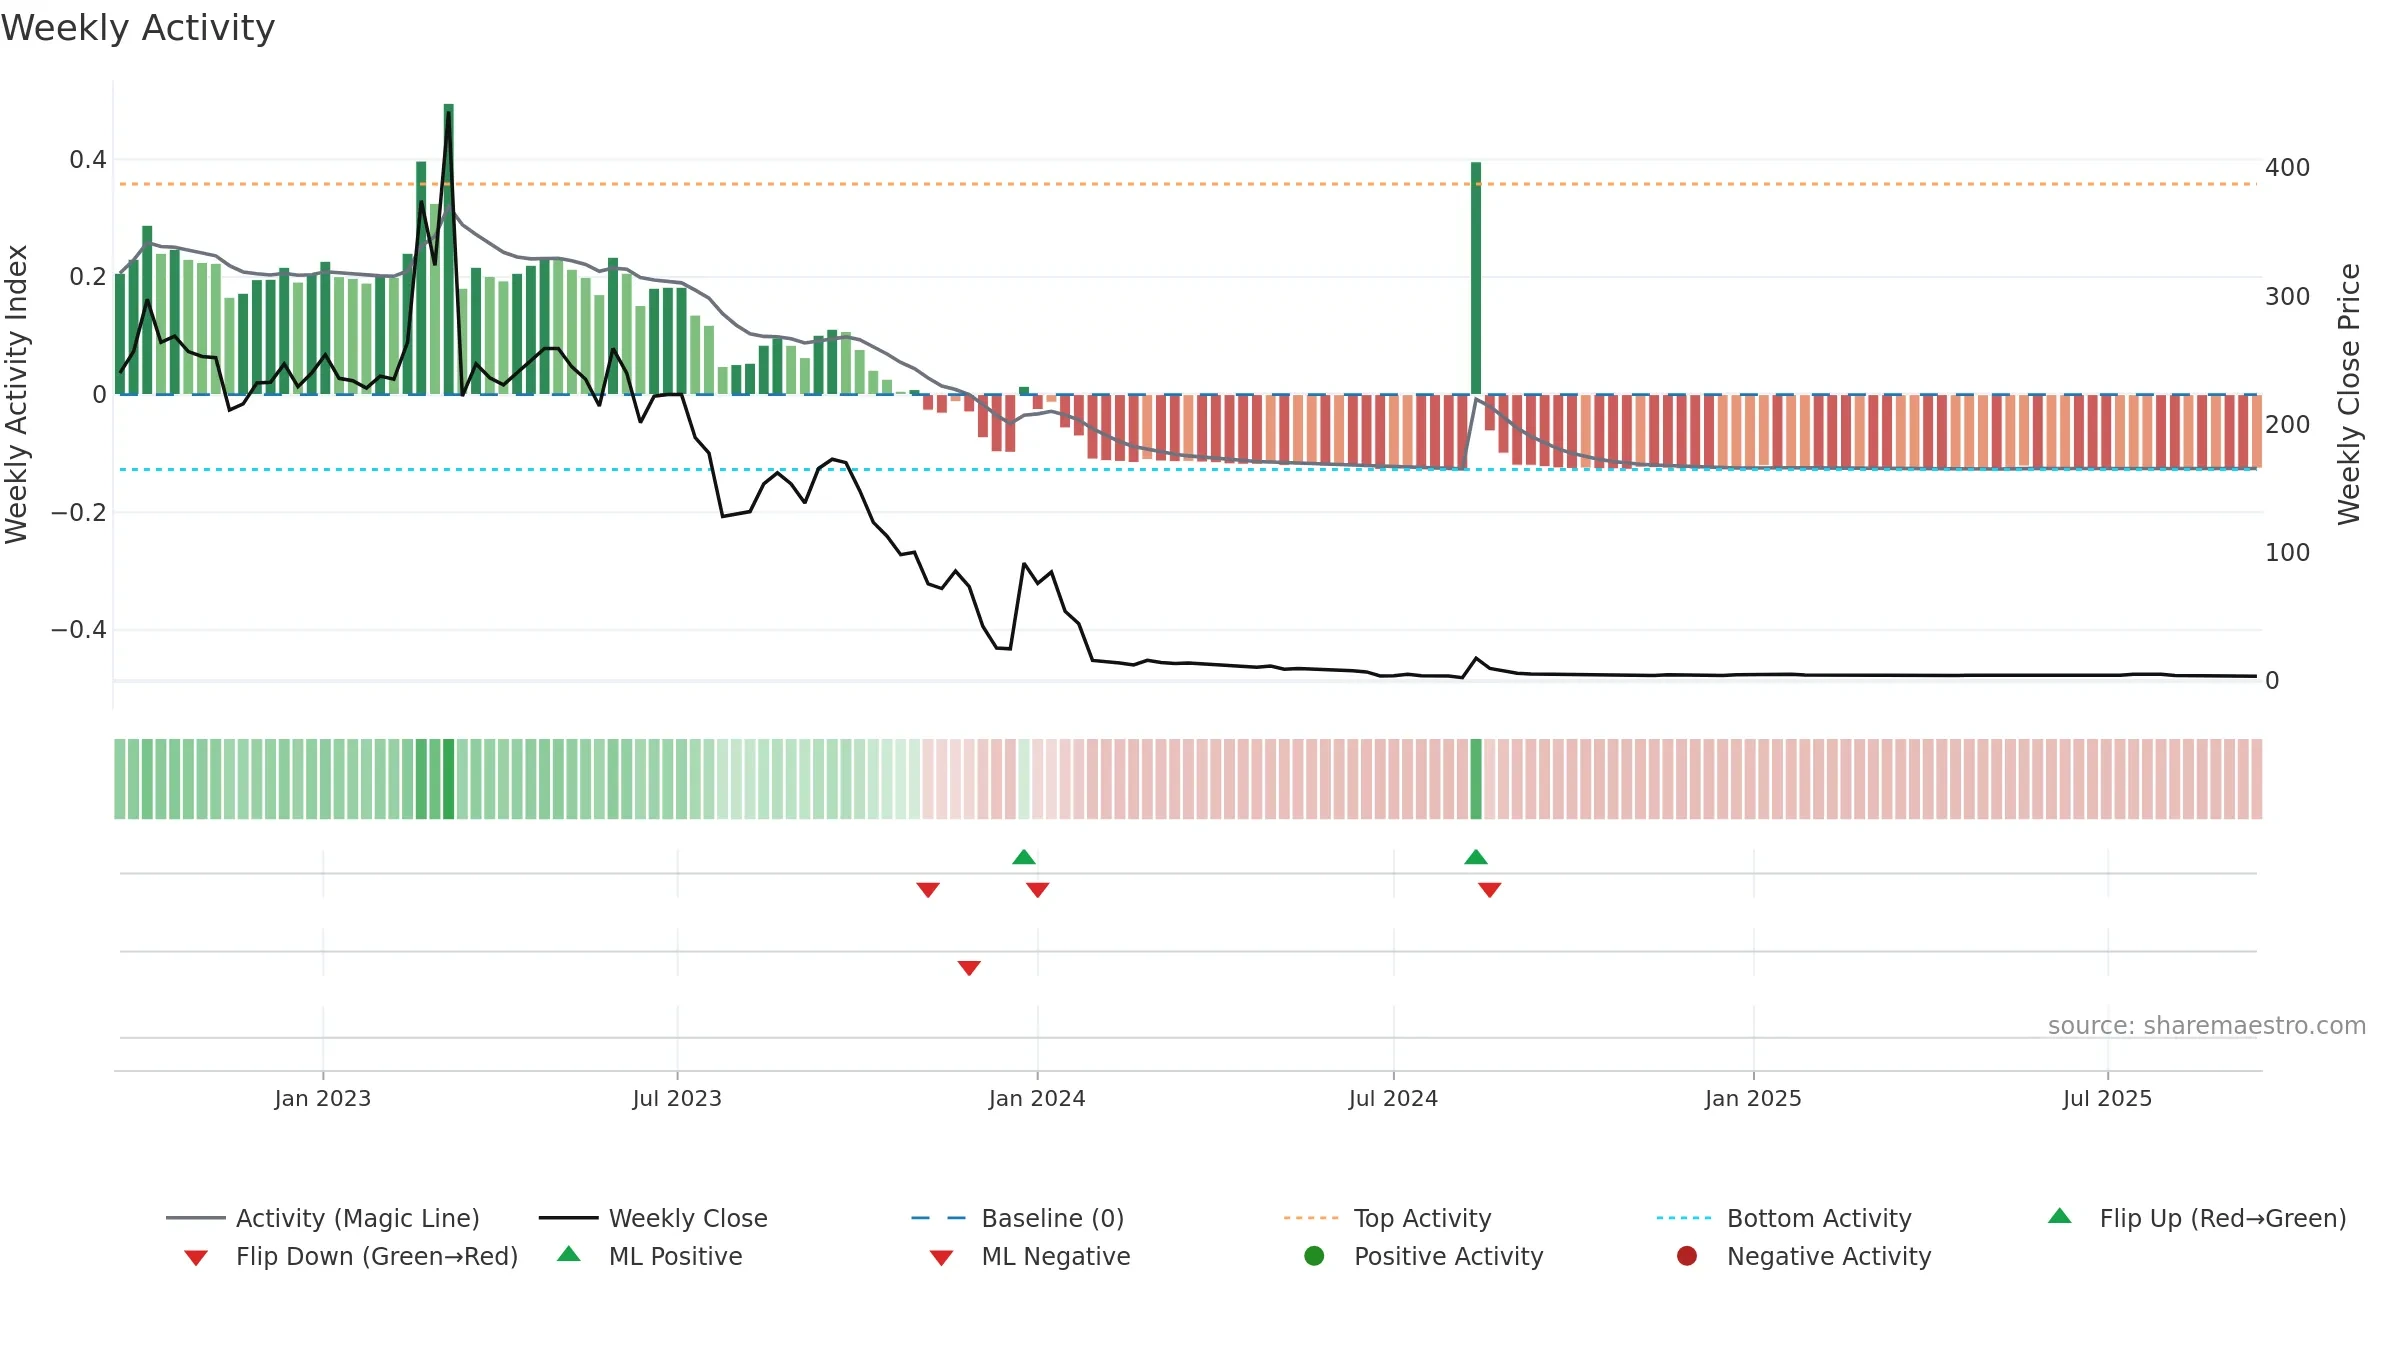Click the source: sharemaestro.com text
Image resolution: width=2400 pixels, height=1350 pixels.
click(2207, 1026)
